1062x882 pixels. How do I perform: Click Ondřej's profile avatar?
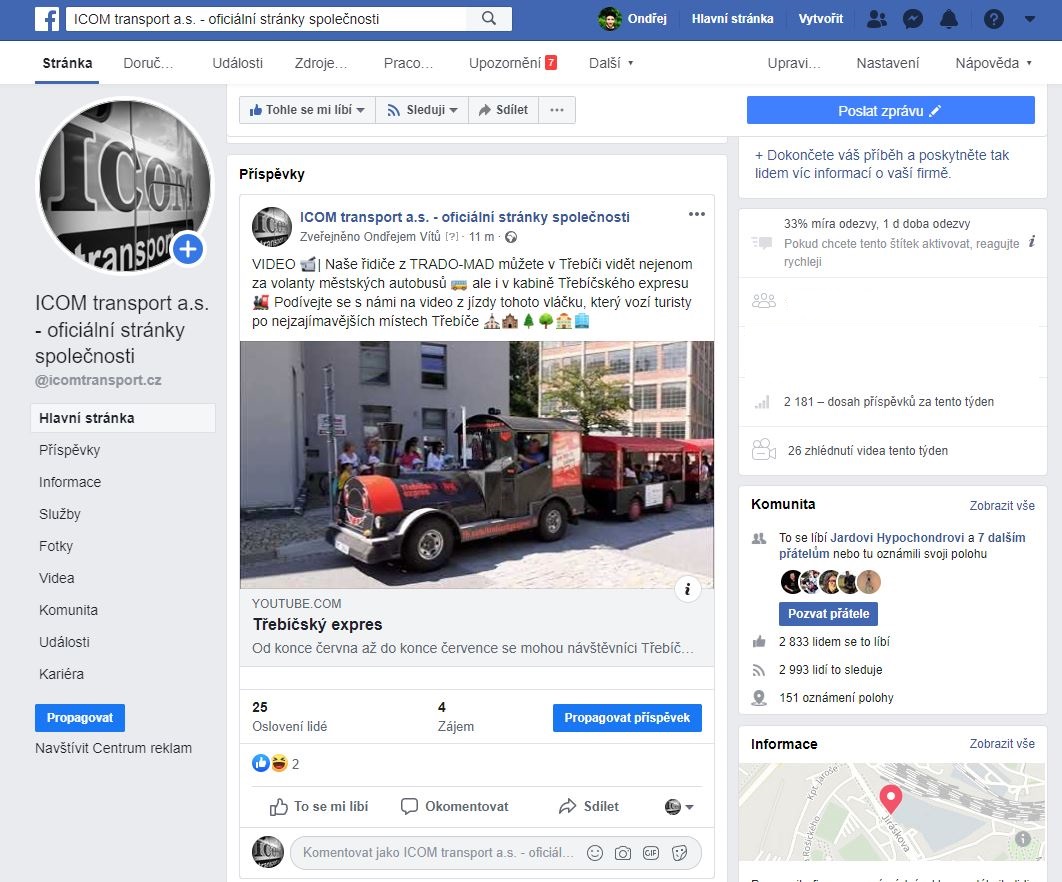click(610, 19)
